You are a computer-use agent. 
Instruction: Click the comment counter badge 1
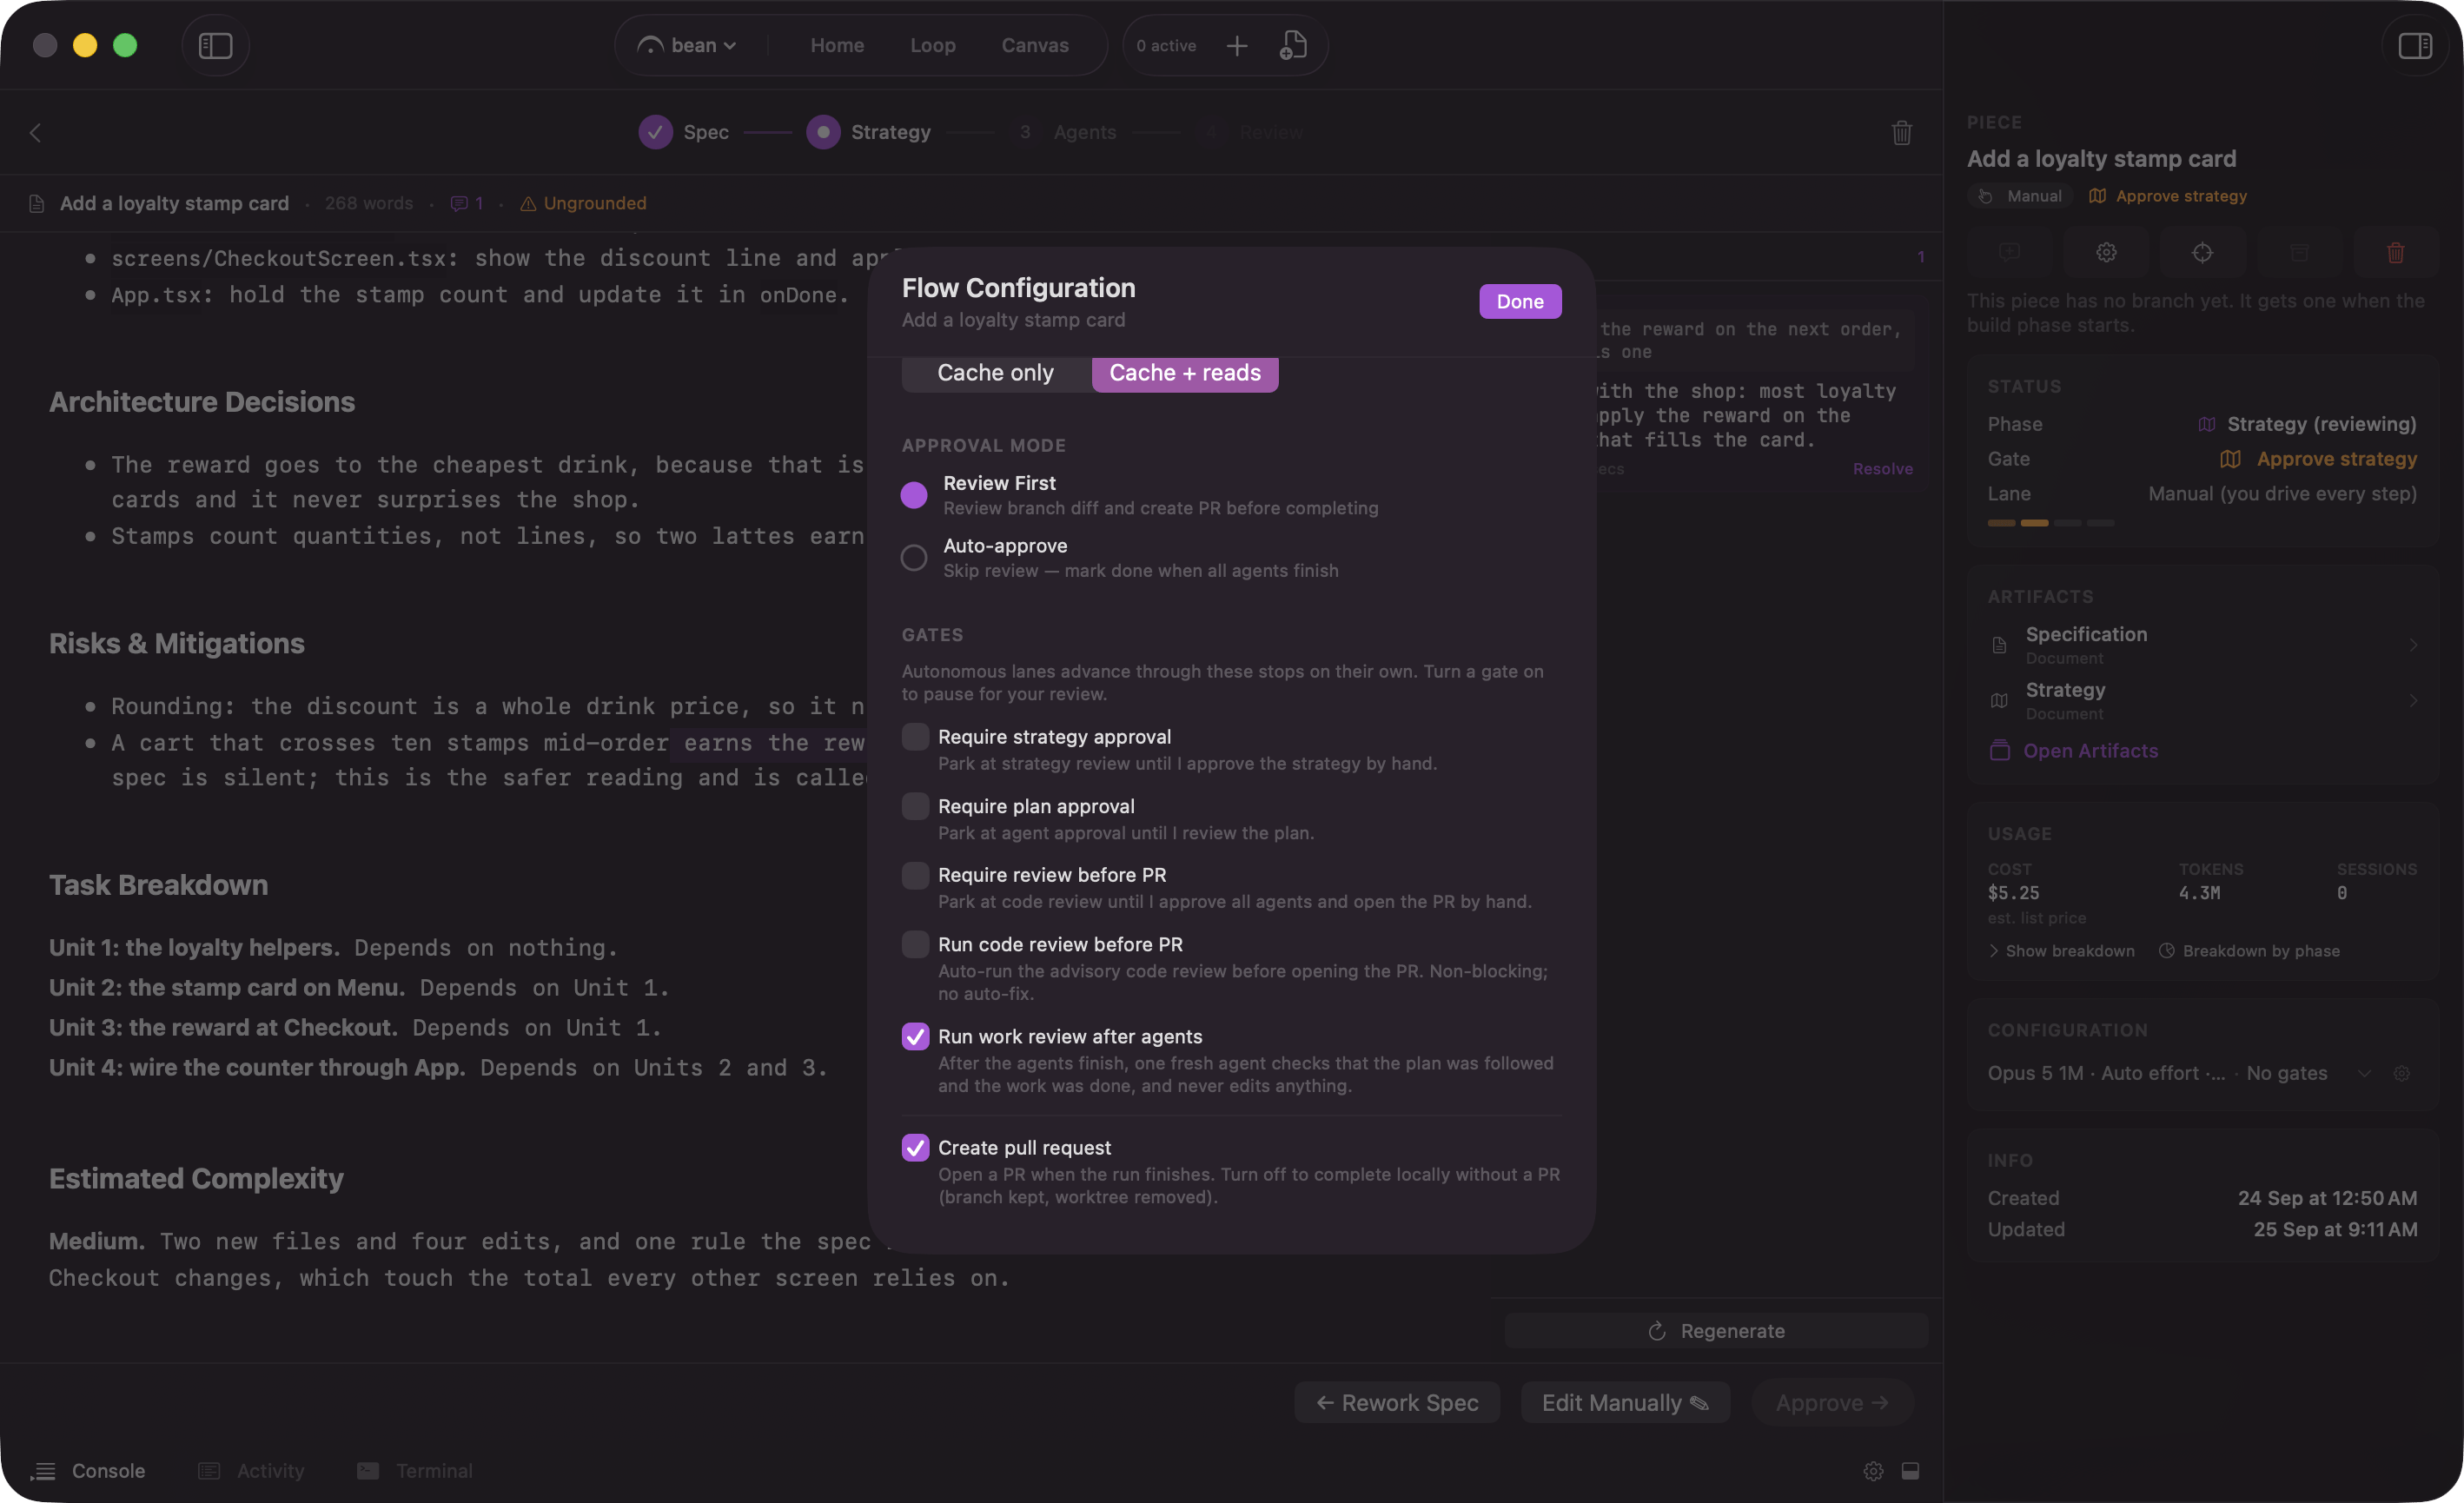click(1920, 258)
